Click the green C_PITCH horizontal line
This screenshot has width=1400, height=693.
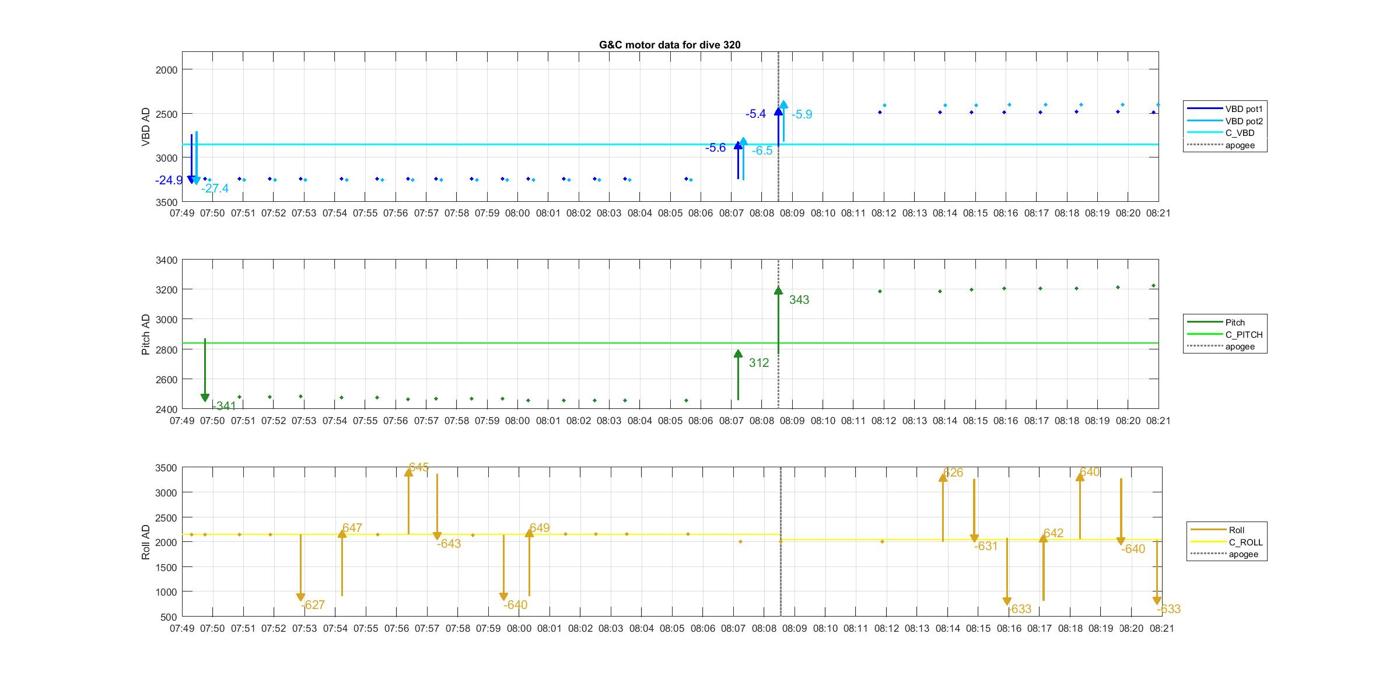click(x=670, y=343)
